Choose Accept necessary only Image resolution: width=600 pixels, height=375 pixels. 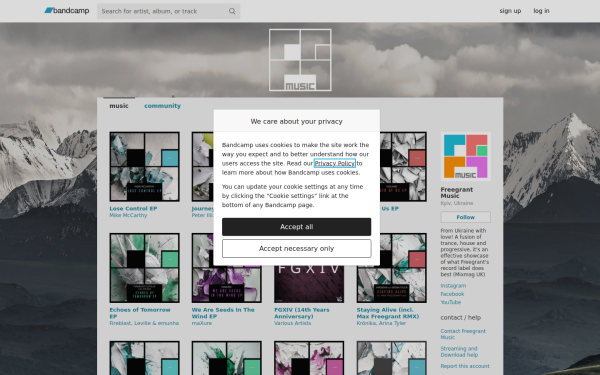pos(296,249)
